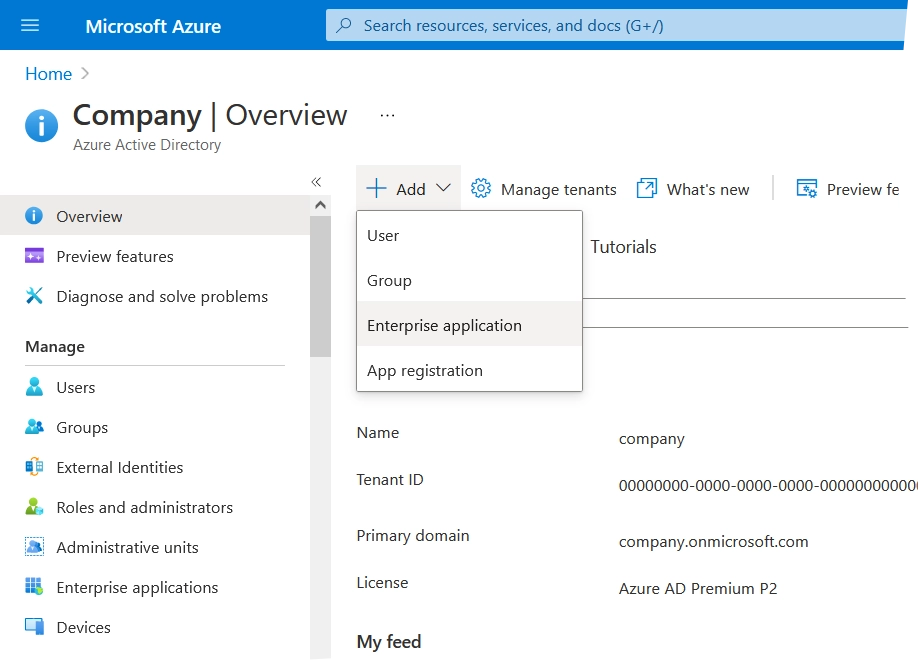Open the ellipsis more options menu
This screenshot has height=662, width=918.
point(387,115)
